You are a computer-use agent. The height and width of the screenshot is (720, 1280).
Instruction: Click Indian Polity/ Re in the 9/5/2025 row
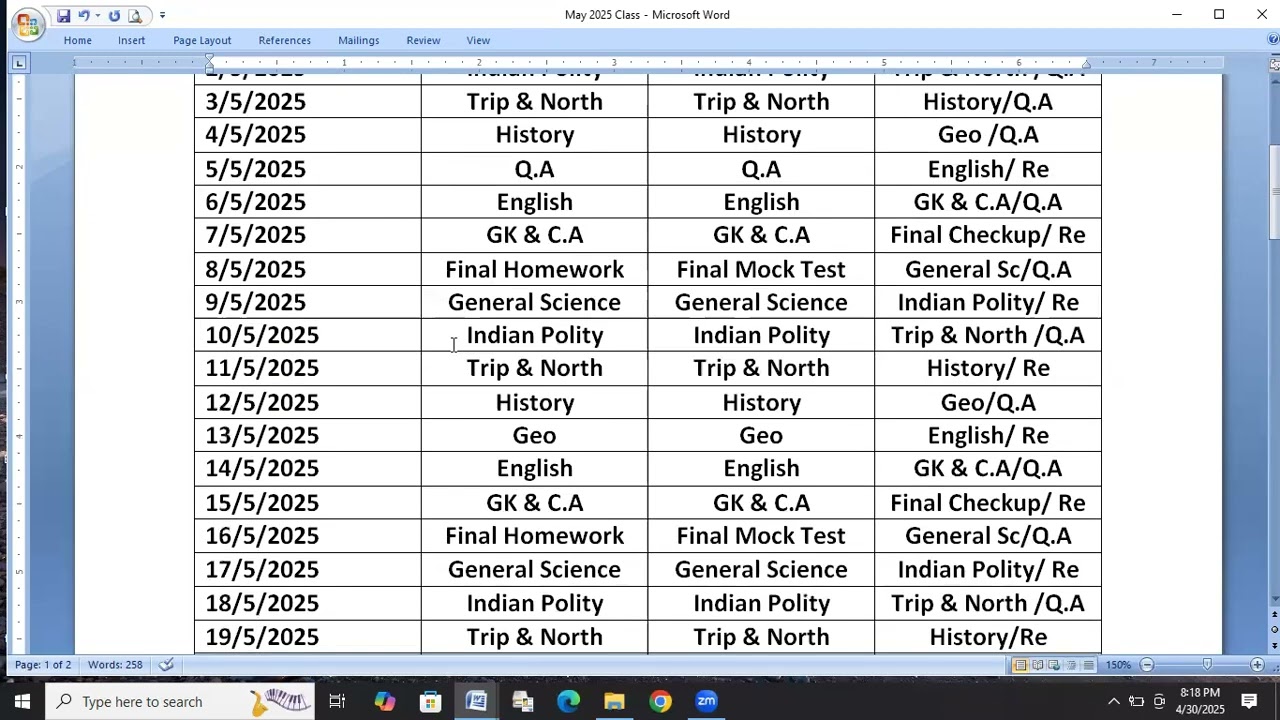[988, 302]
